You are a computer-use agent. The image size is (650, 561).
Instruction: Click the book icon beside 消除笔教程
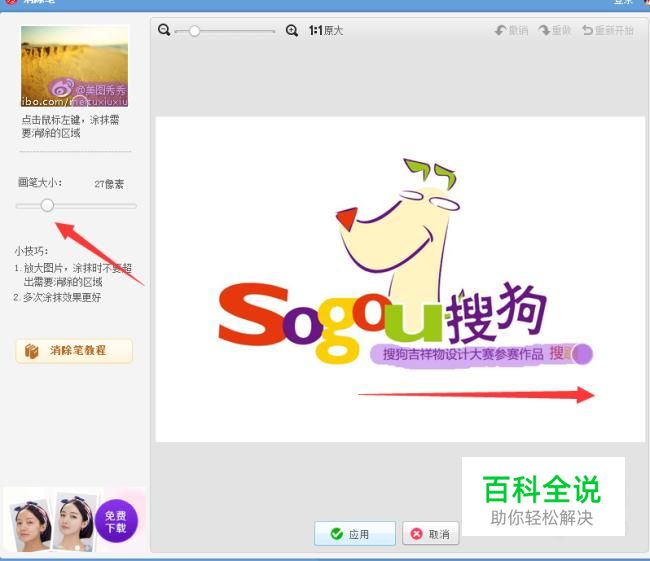coord(32,351)
